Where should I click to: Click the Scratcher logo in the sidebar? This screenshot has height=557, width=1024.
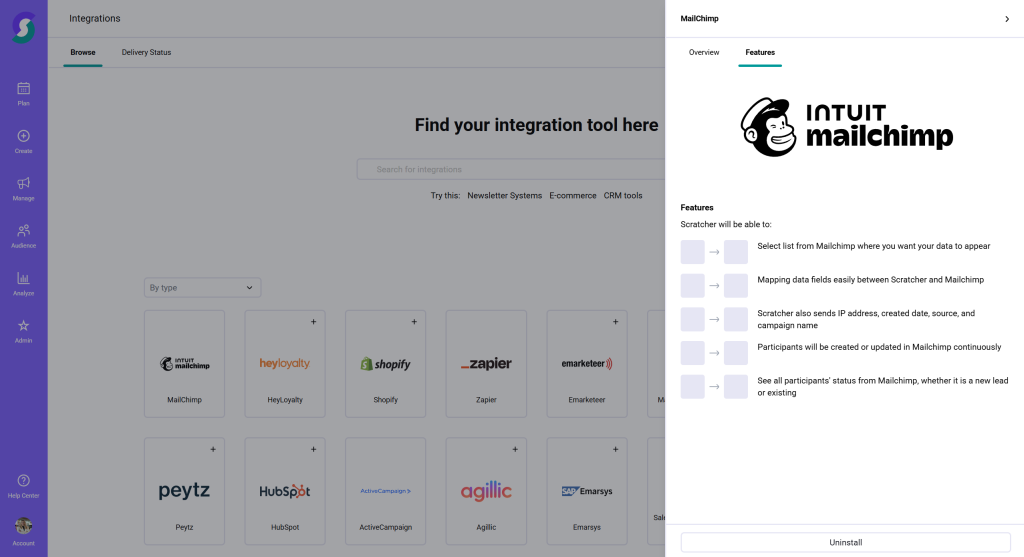23,26
